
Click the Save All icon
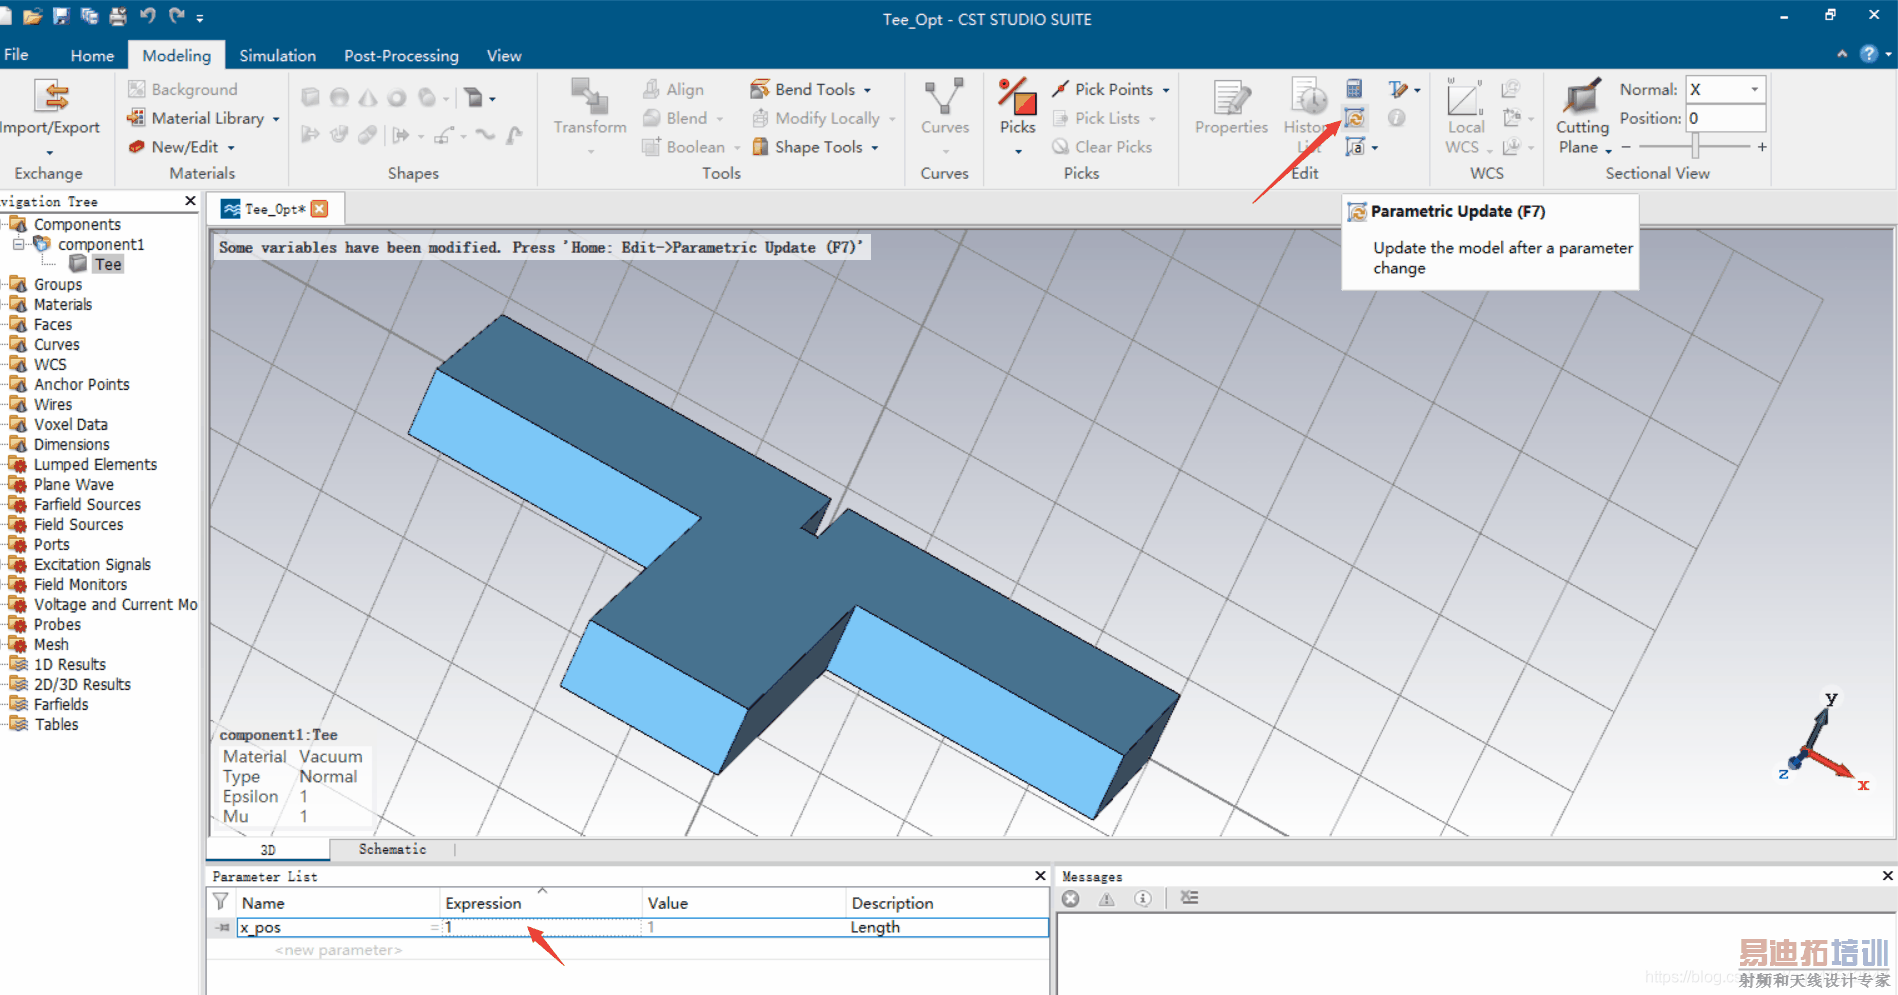(89, 16)
